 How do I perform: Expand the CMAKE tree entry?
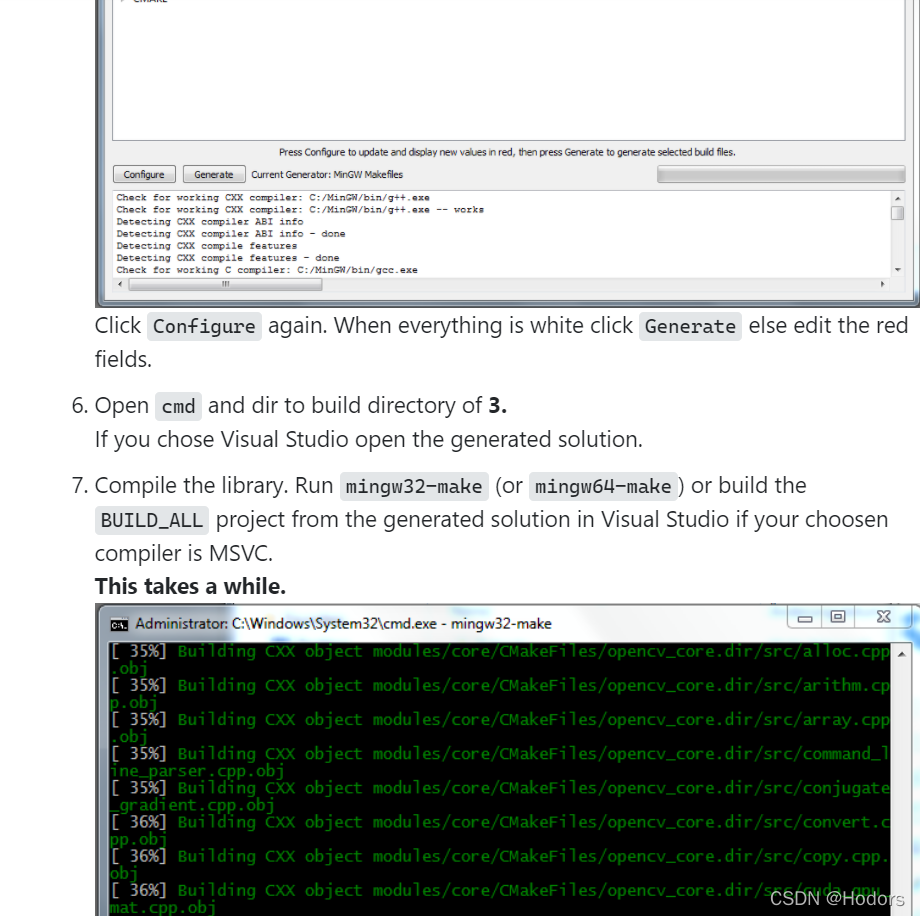click(125, 3)
